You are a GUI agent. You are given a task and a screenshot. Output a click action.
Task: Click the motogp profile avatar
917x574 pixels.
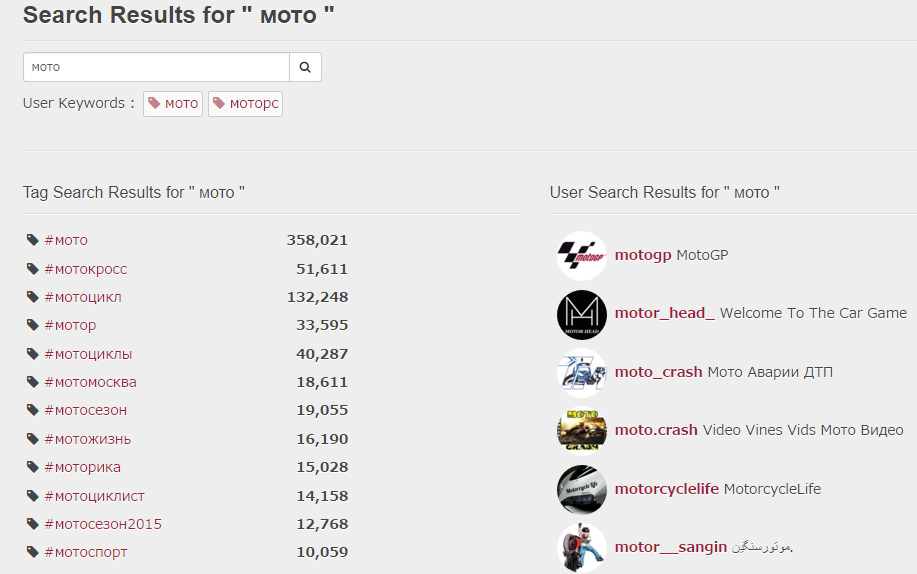tap(581, 256)
